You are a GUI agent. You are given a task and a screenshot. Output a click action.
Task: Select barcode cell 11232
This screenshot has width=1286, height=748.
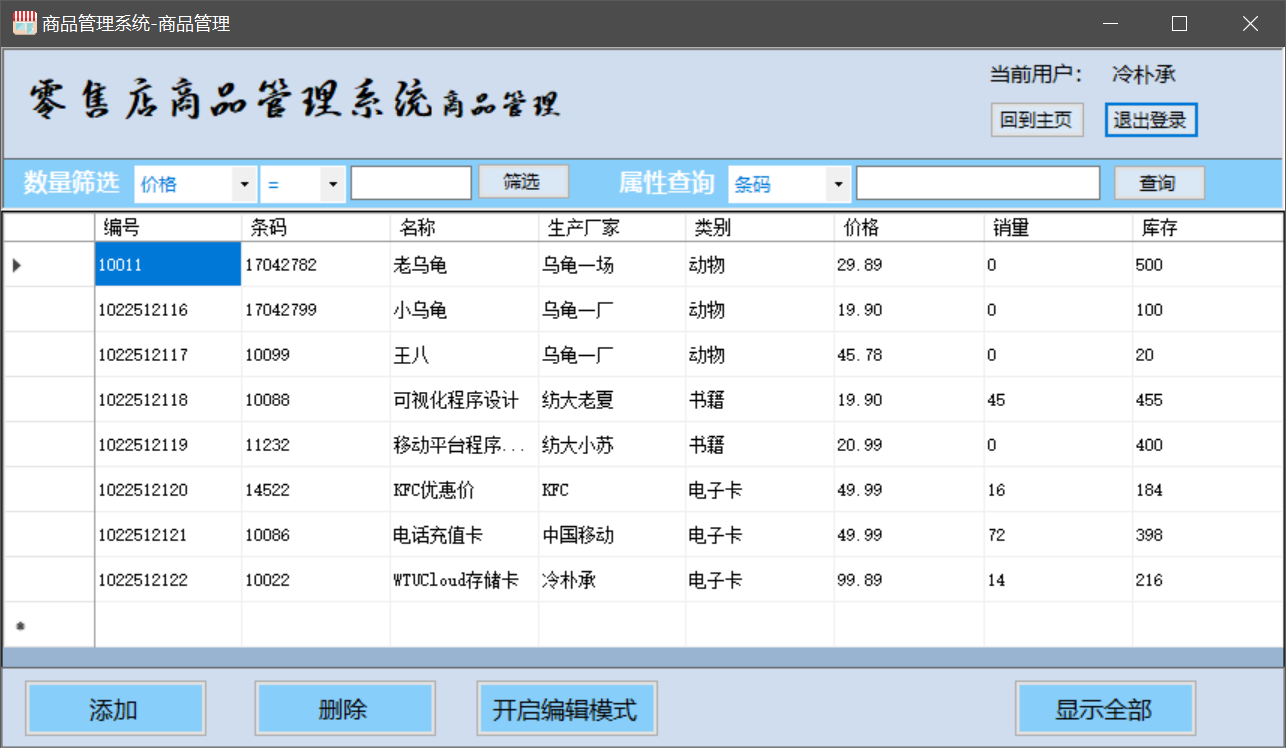tap(316, 445)
